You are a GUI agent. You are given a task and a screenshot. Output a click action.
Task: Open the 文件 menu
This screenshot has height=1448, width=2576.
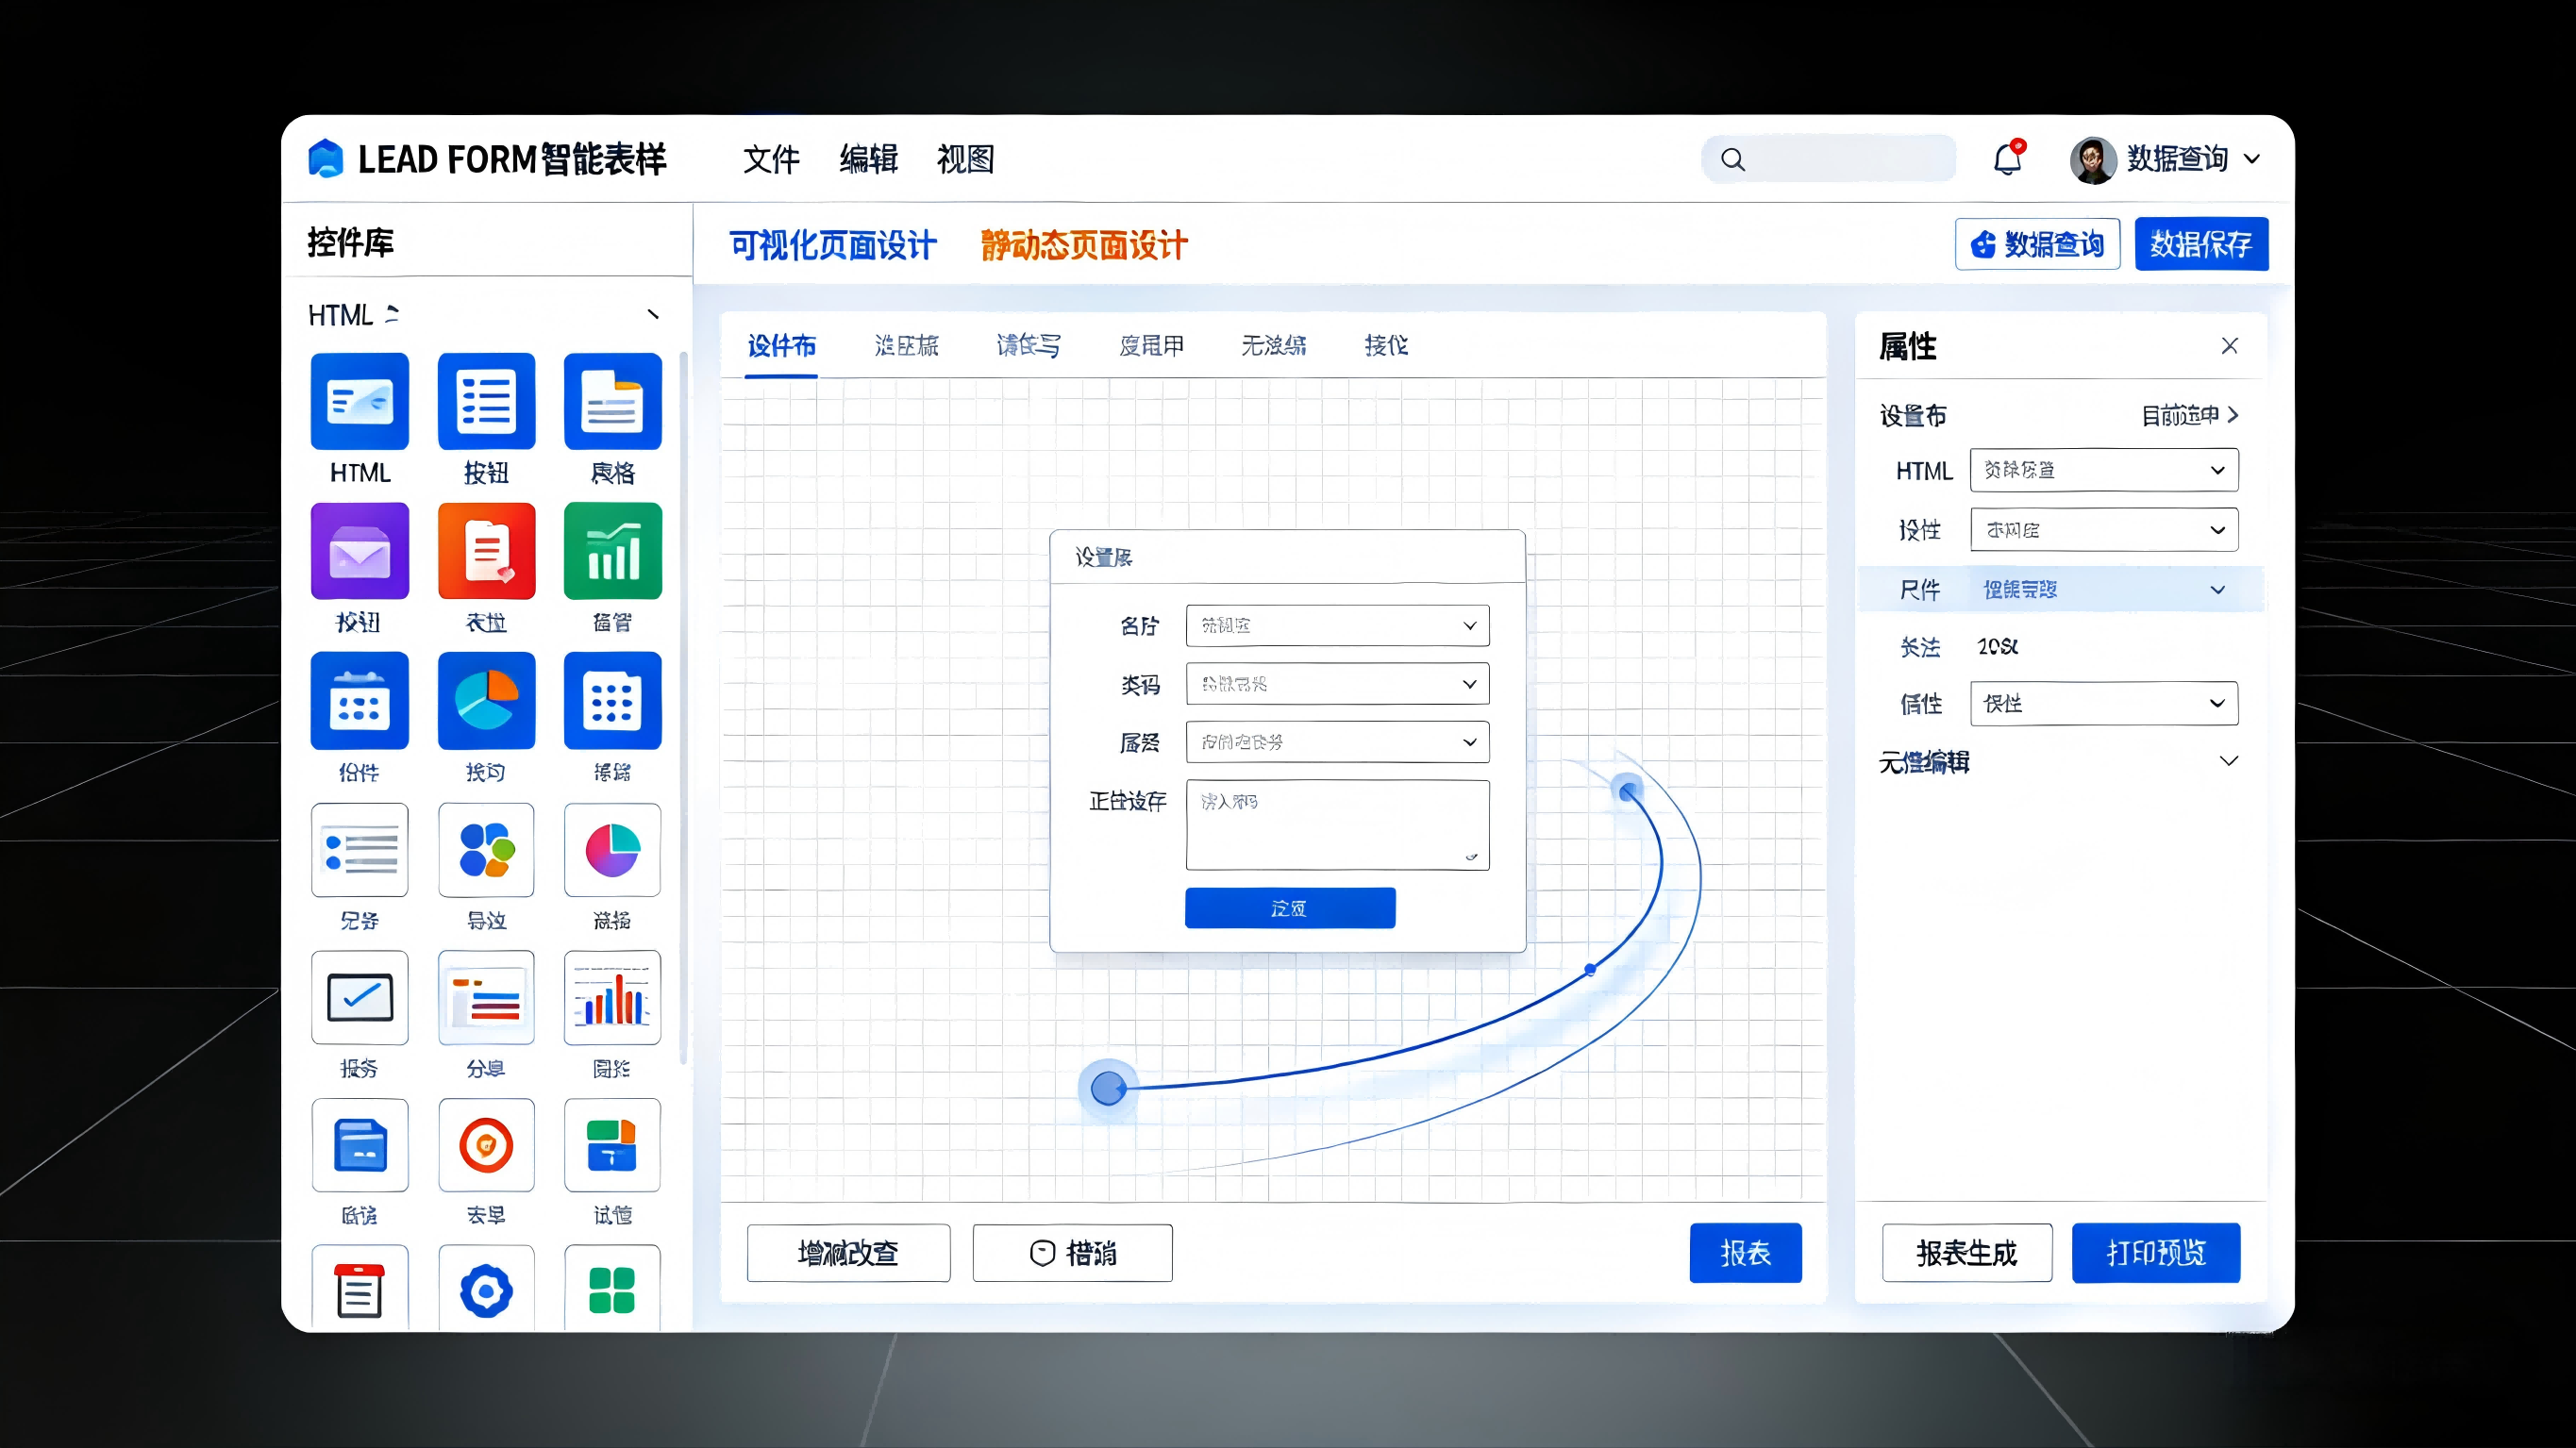[x=771, y=159]
